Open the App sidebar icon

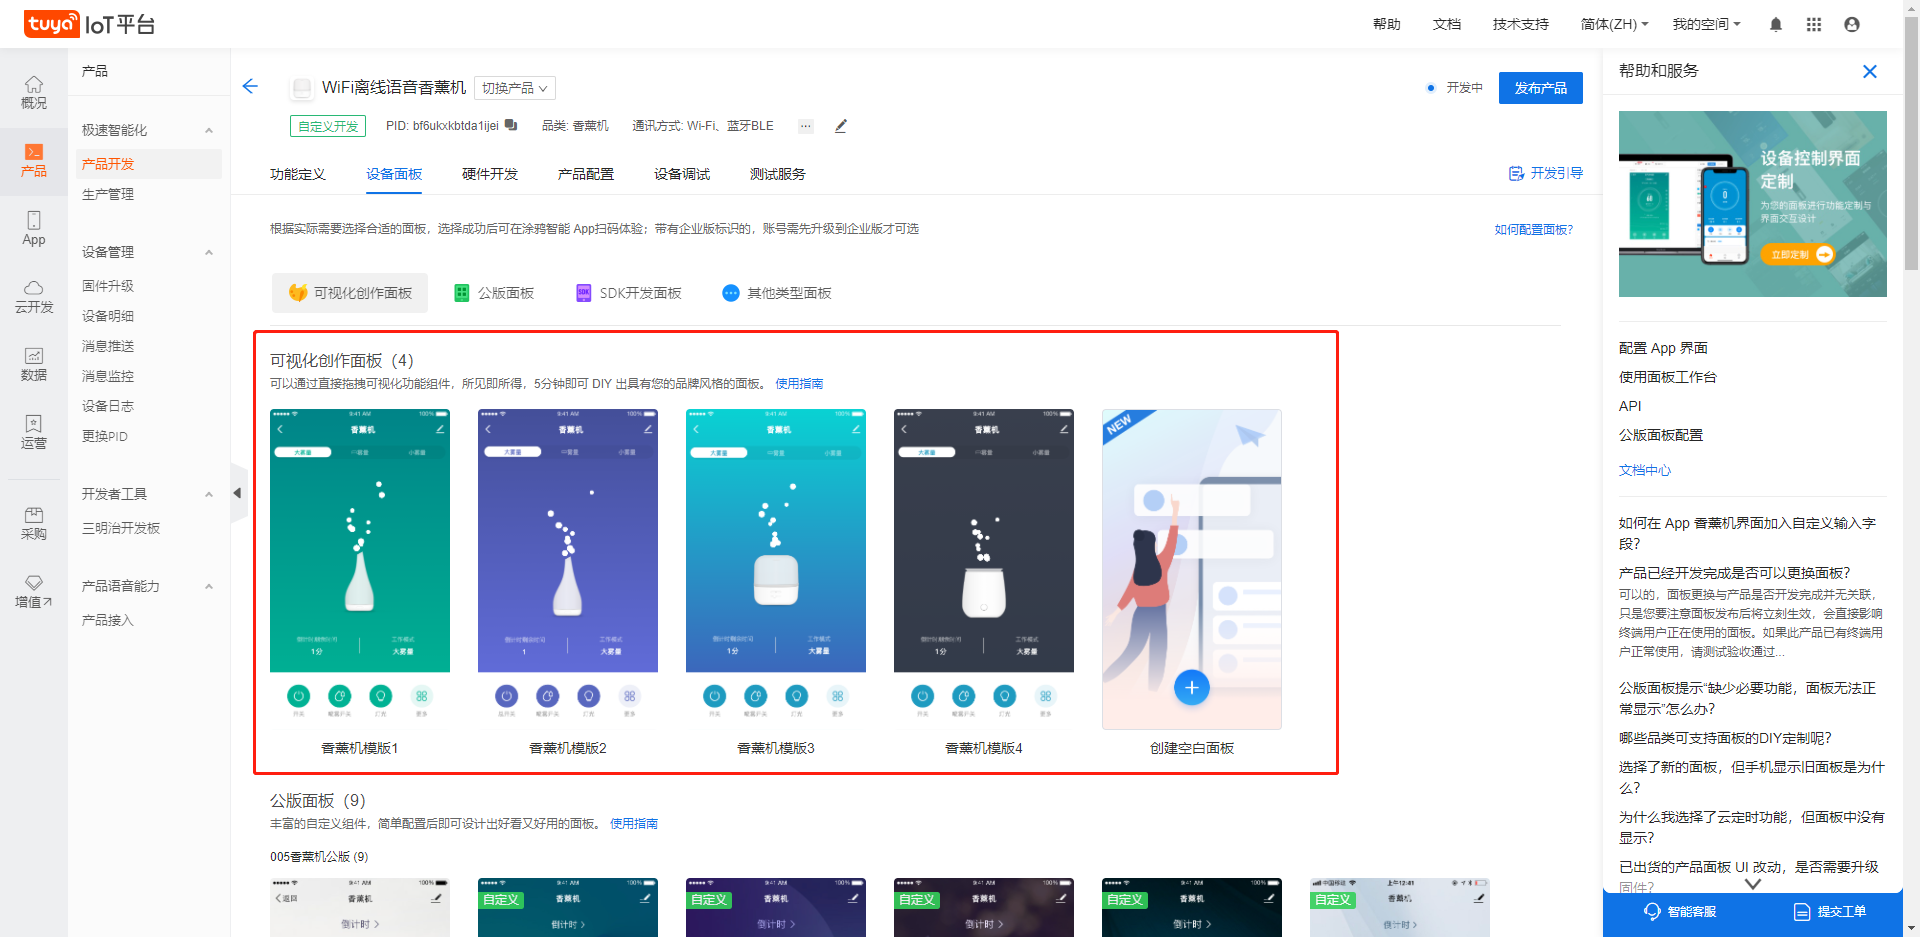click(x=34, y=228)
